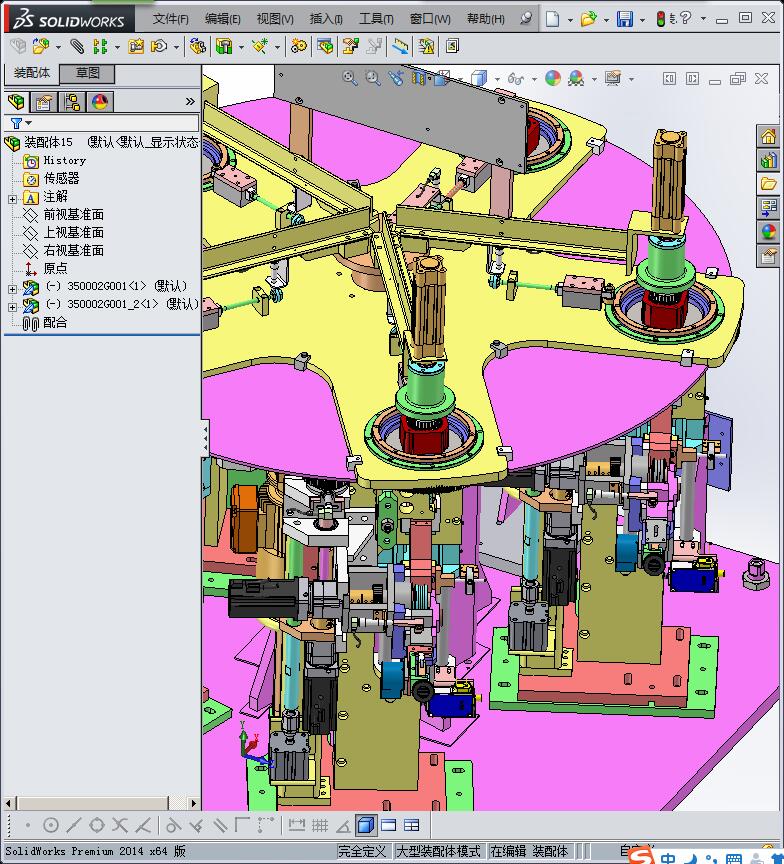Open Design Library icon in task pane
The width and height of the screenshot is (784, 864).
click(x=768, y=160)
